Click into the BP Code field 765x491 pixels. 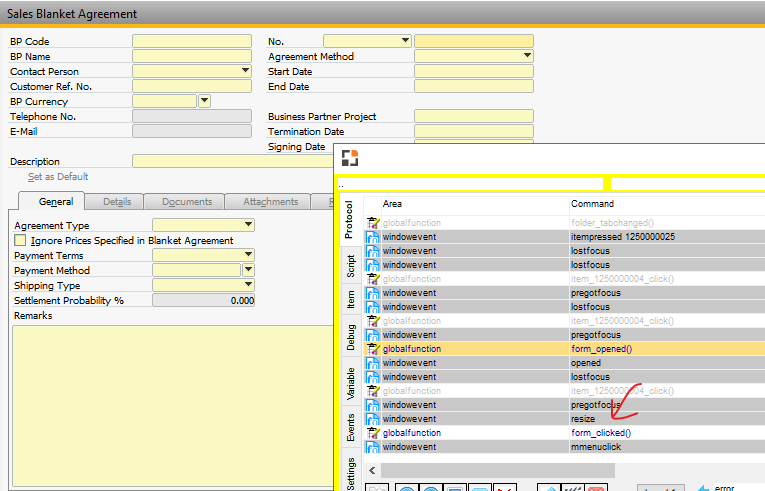(x=192, y=41)
